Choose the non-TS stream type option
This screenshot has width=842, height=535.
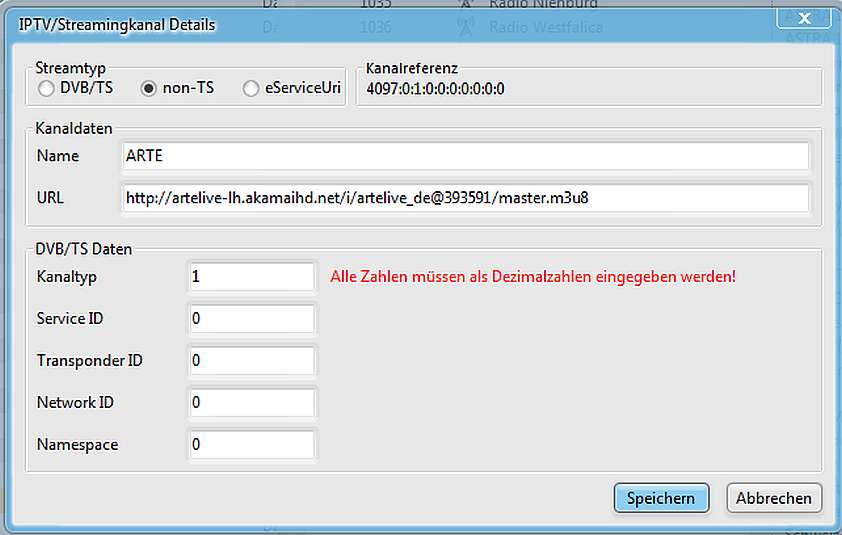tap(149, 89)
